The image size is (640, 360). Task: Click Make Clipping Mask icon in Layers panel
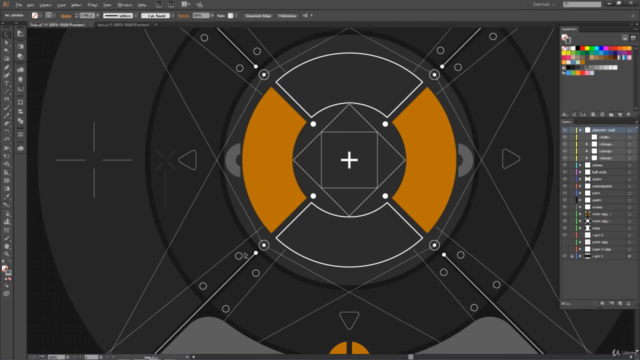click(602, 304)
